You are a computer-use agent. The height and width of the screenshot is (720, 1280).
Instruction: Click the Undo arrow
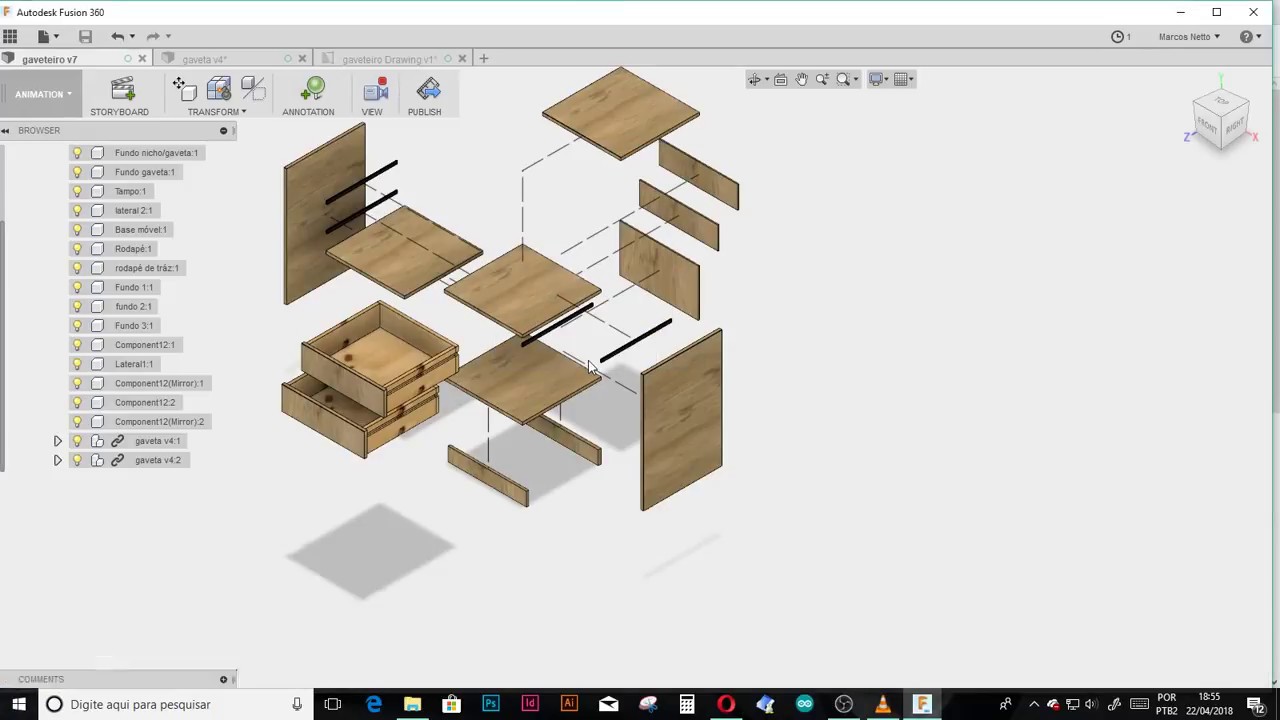click(118, 37)
